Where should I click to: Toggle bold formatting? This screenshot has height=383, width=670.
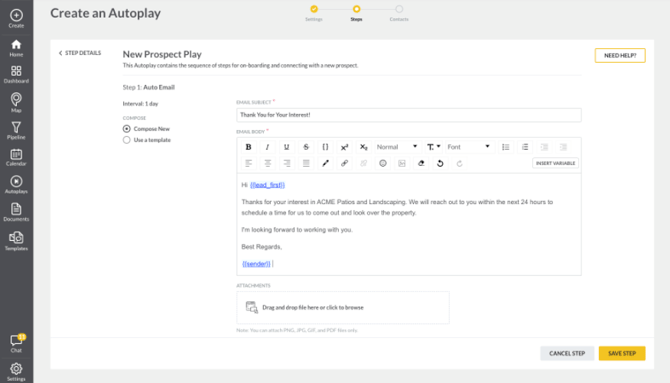(x=248, y=147)
